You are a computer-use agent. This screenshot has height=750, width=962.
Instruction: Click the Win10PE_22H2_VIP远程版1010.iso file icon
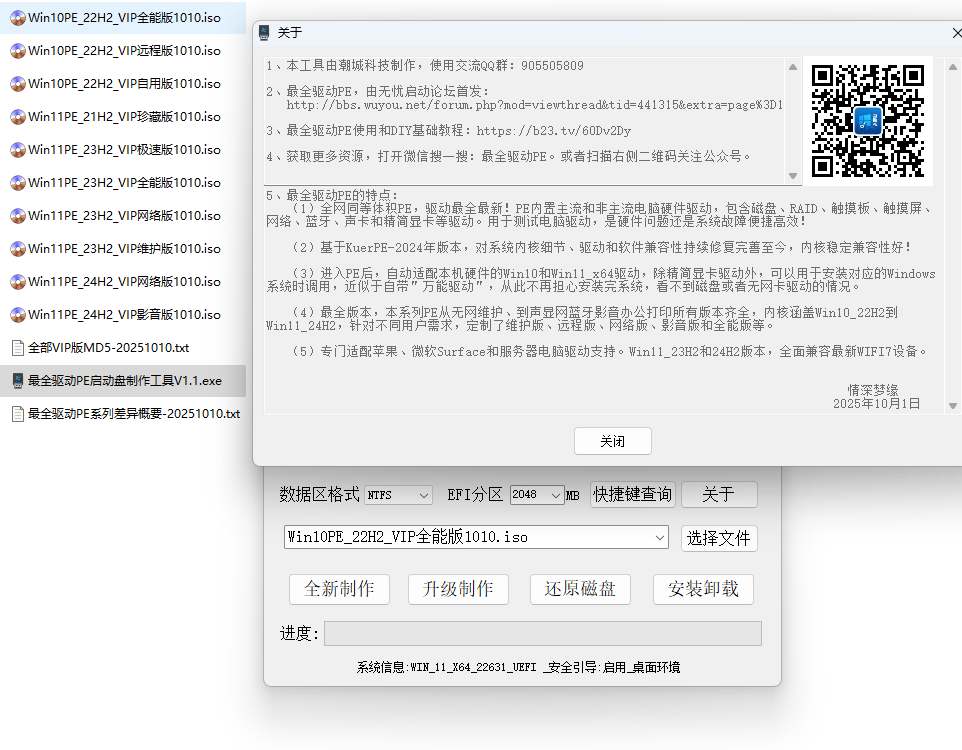click(x=18, y=50)
